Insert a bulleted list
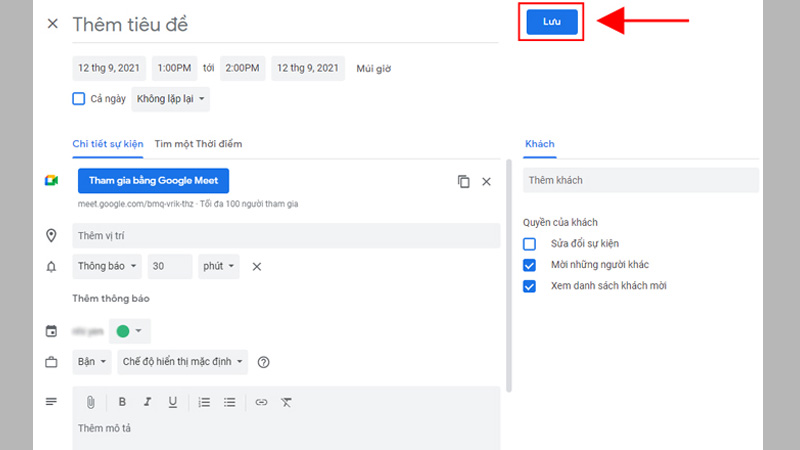This screenshot has height=450, width=800. click(x=230, y=402)
